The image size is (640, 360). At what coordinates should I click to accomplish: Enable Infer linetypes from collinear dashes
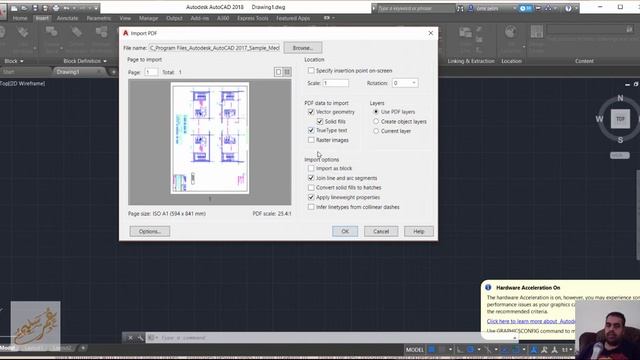point(311,207)
